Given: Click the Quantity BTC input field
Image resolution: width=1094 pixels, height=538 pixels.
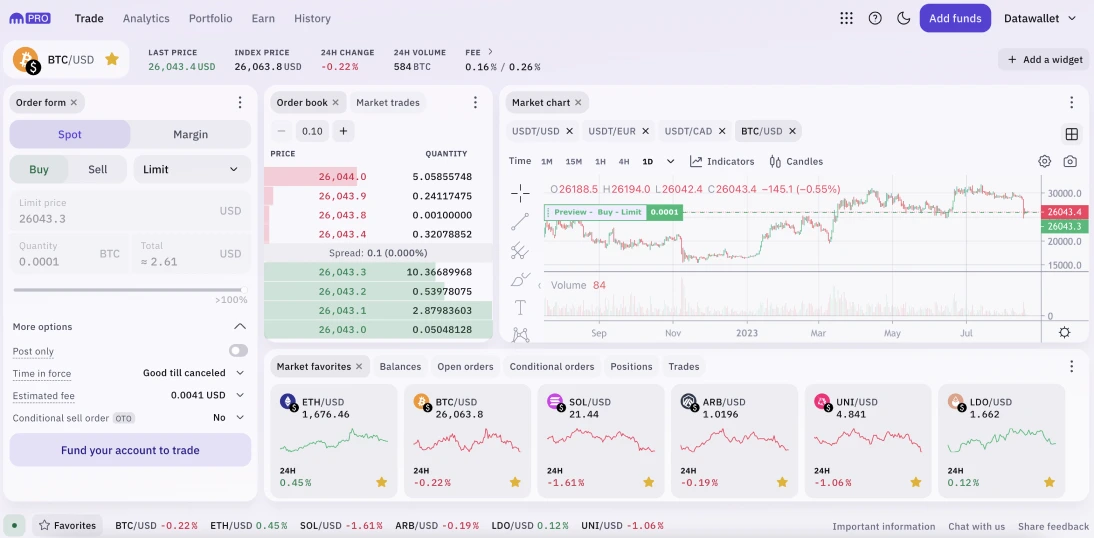Looking at the screenshot, I should tap(70, 254).
